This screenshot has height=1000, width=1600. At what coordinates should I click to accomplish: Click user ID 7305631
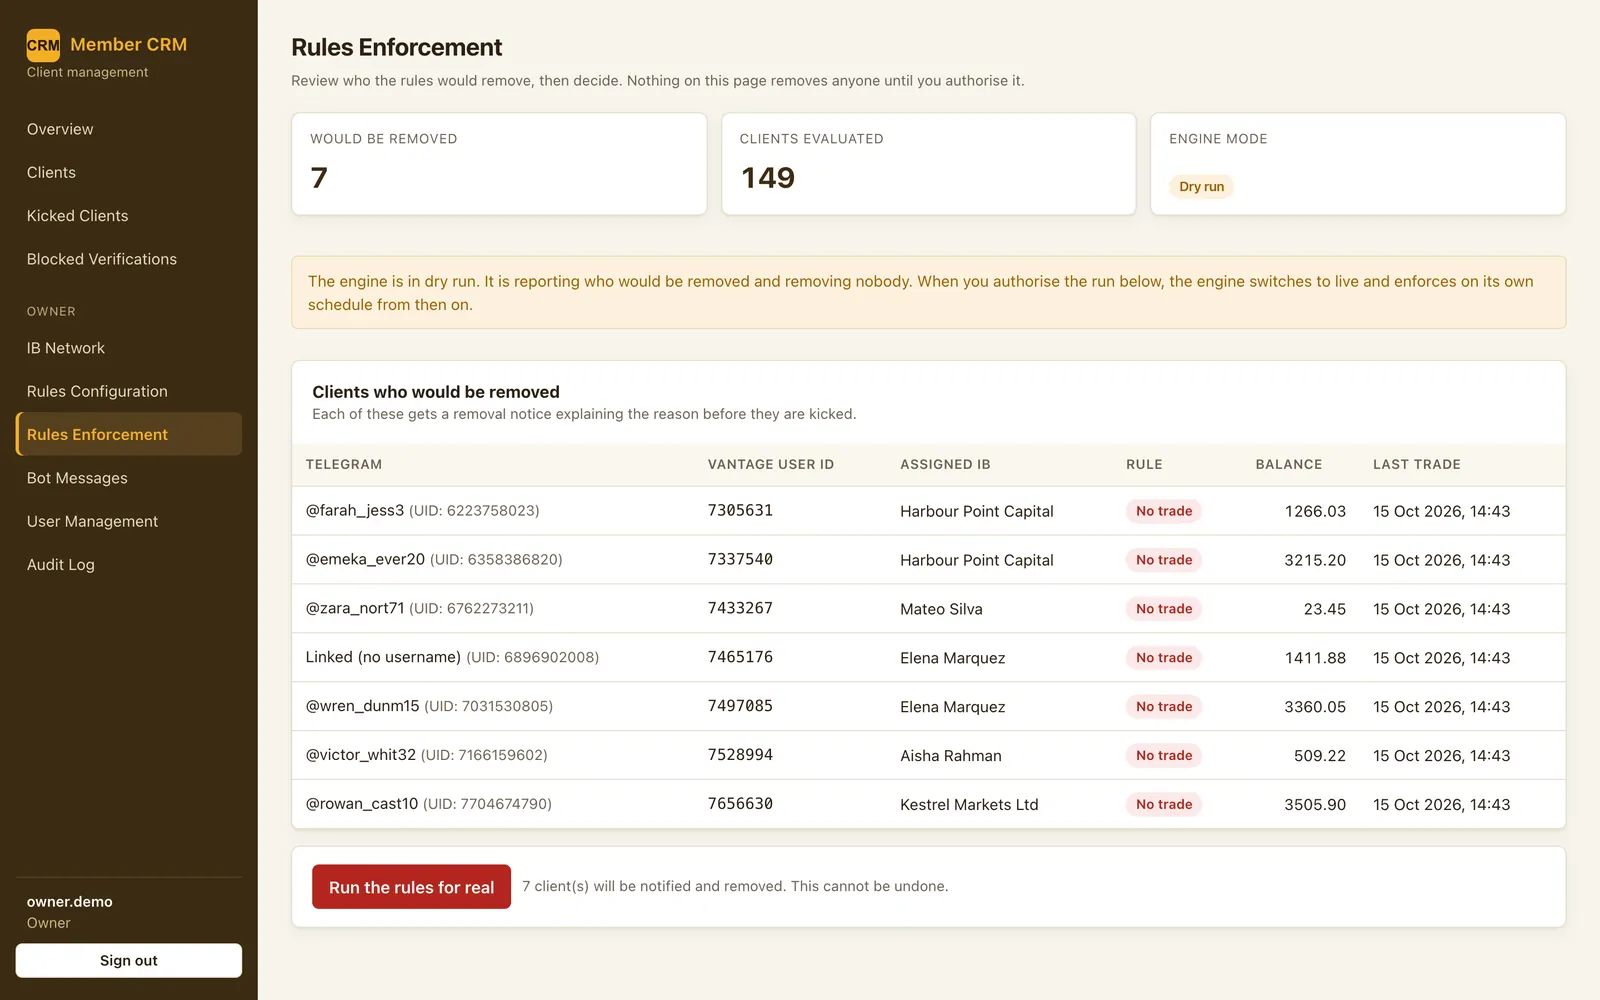point(740,510)
